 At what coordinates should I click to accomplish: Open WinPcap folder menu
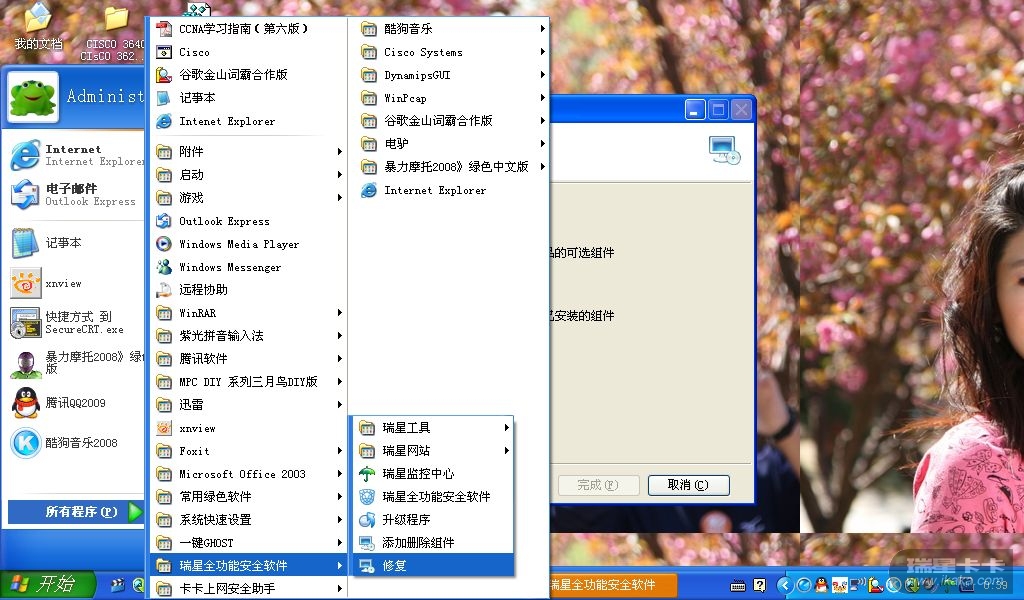click(x=451, y=99)
